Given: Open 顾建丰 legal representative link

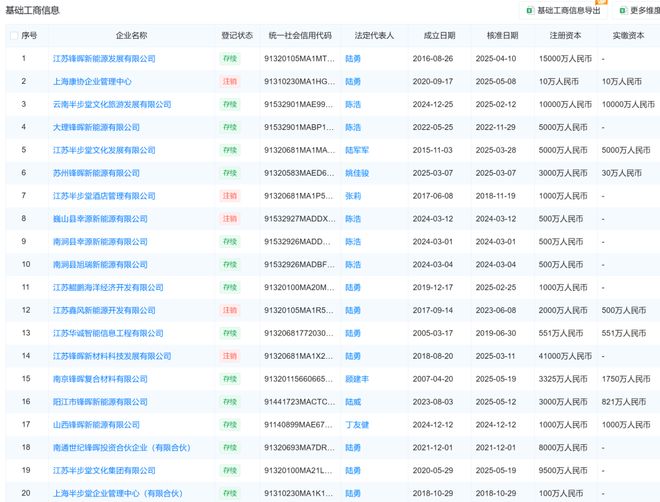Looking at the screenshot, I should 358,380.
